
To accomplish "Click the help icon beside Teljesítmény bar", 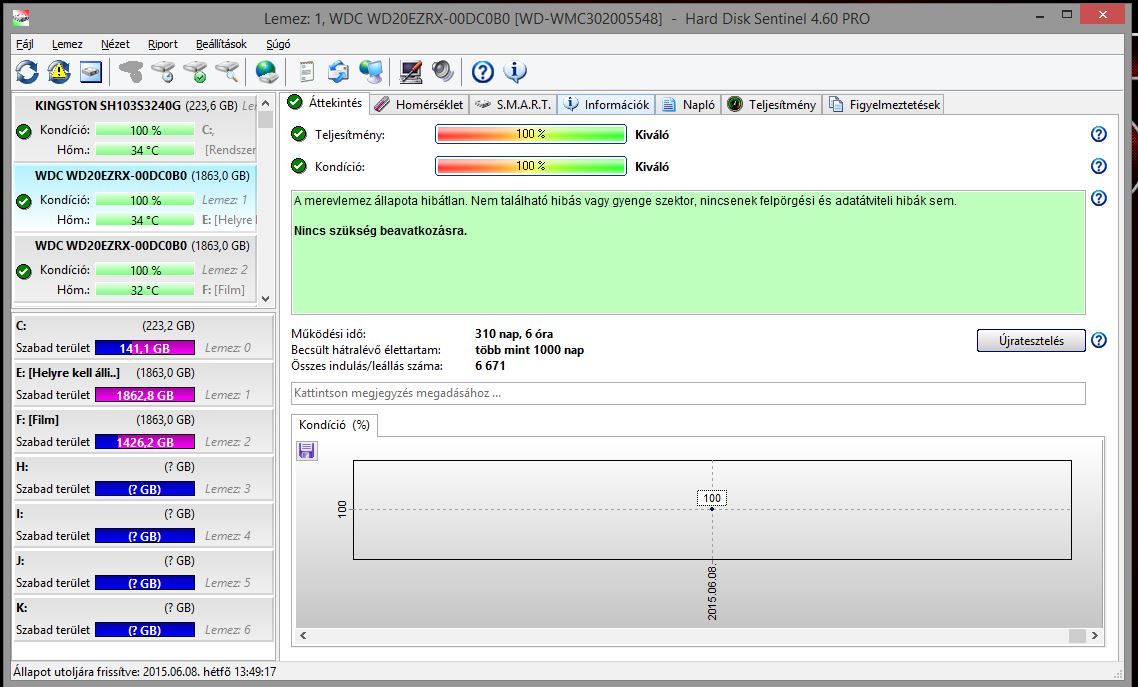I will pos(1099,134).
